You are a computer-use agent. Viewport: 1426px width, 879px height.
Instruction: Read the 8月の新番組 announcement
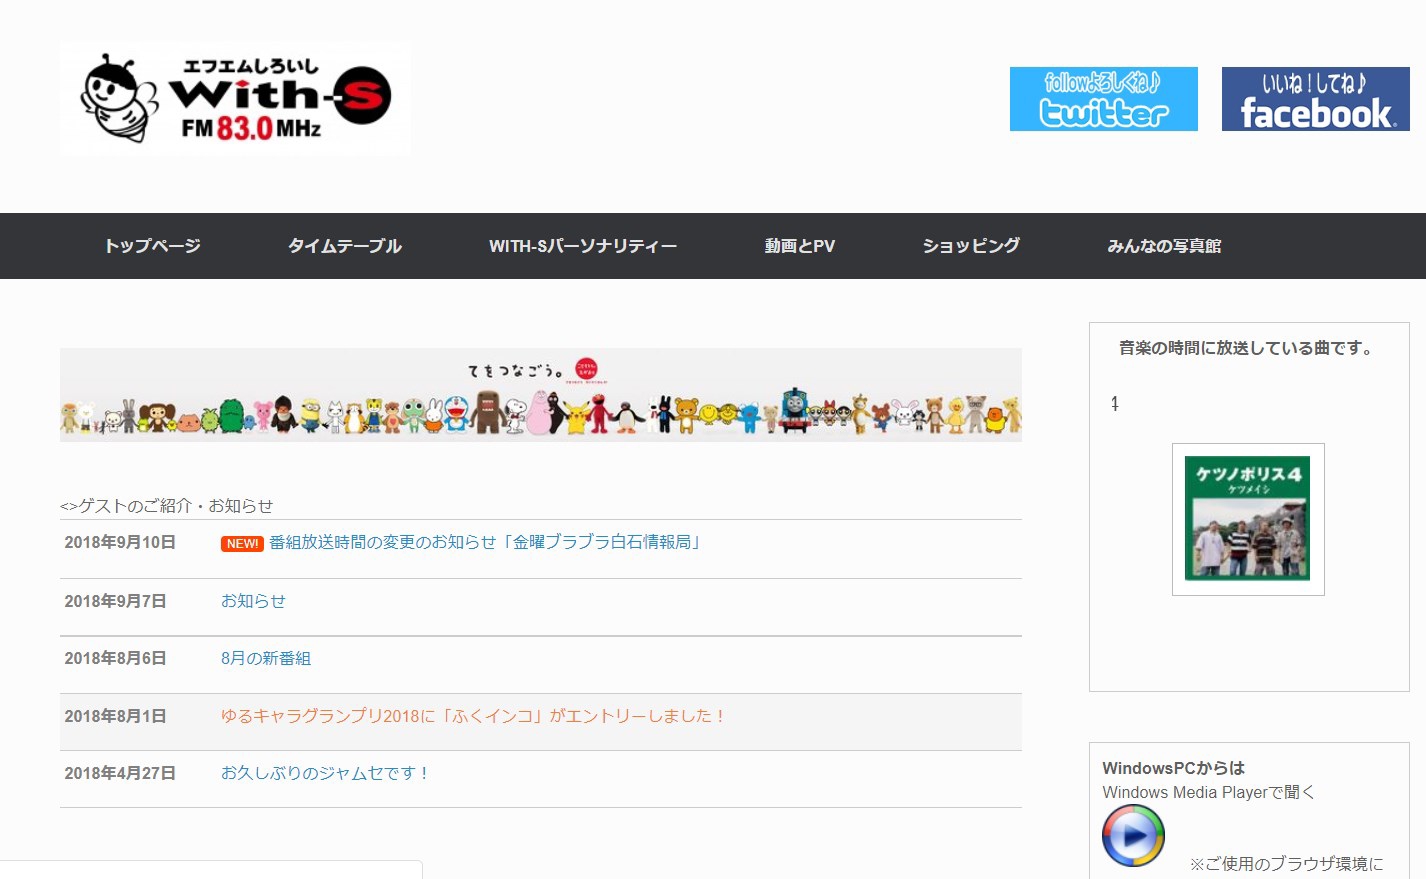(x=266, y=658)
